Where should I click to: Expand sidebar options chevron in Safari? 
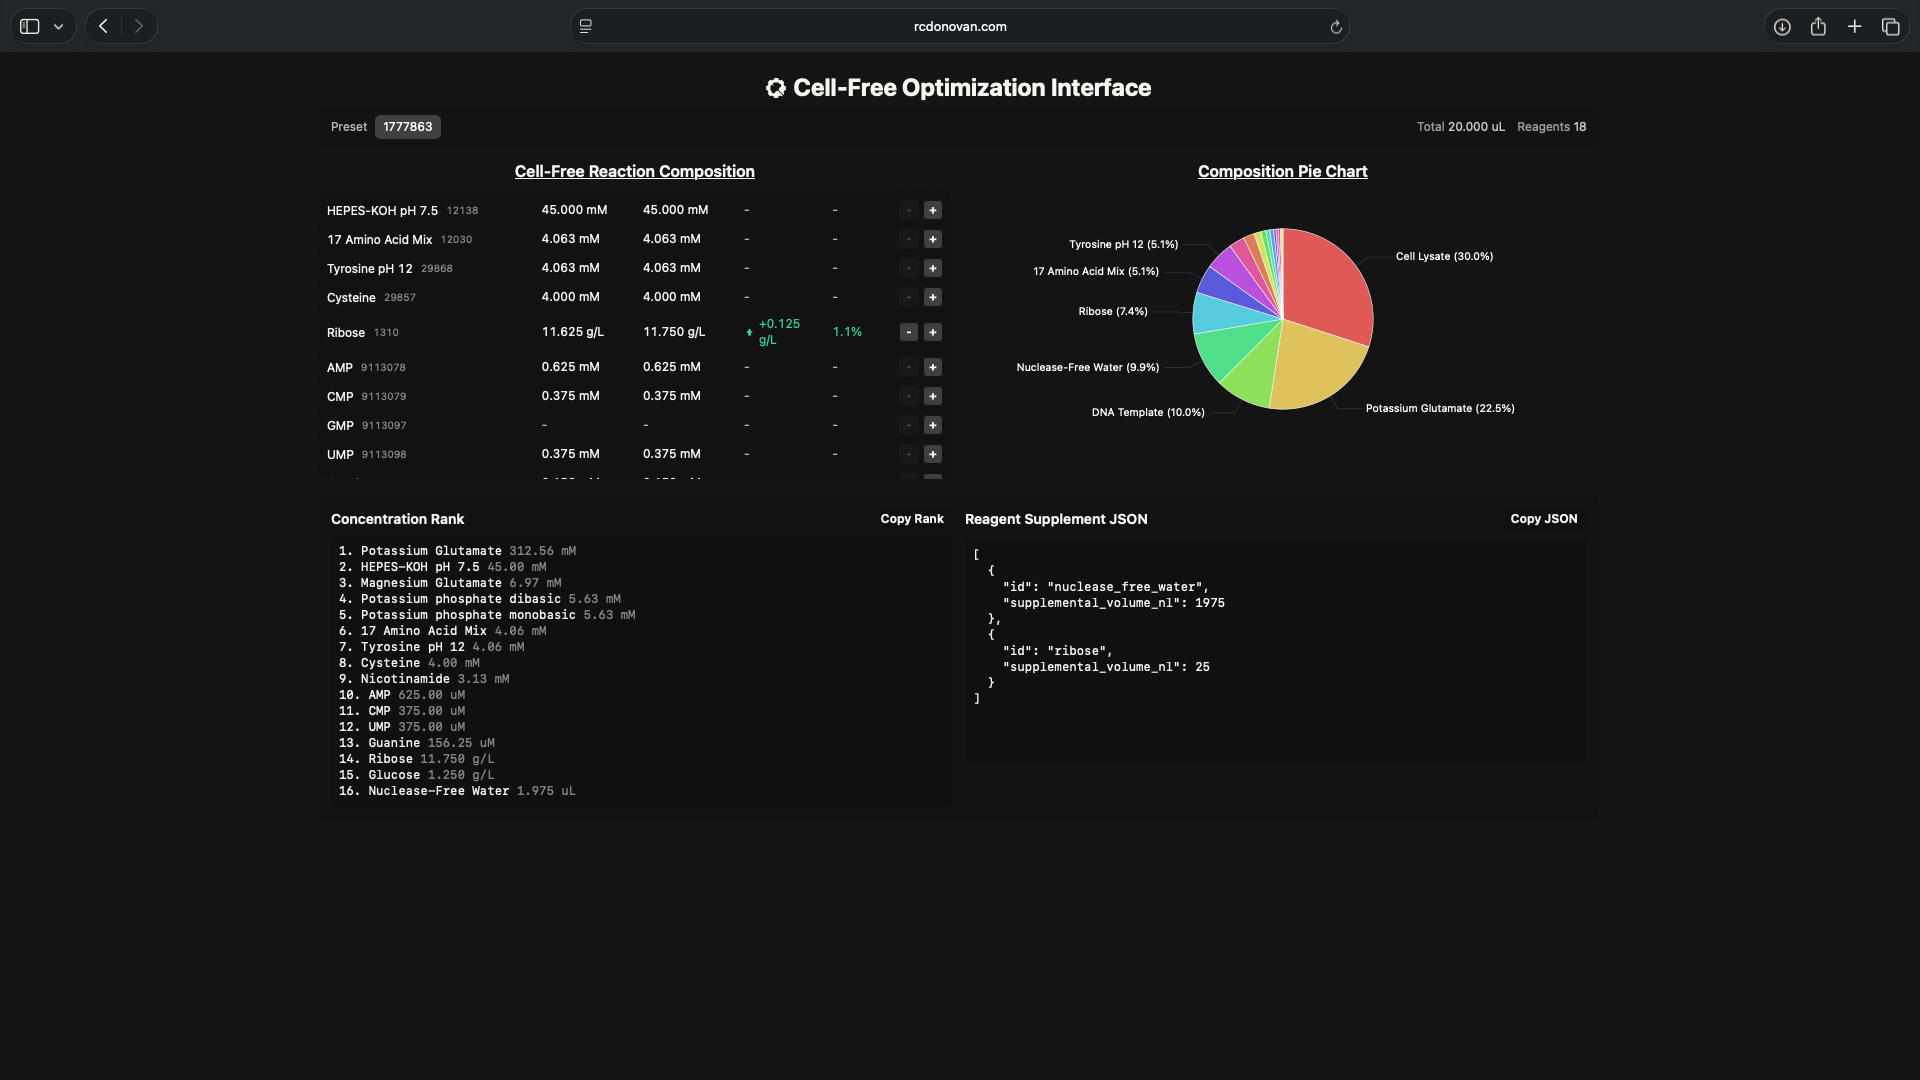coord(59,27)
